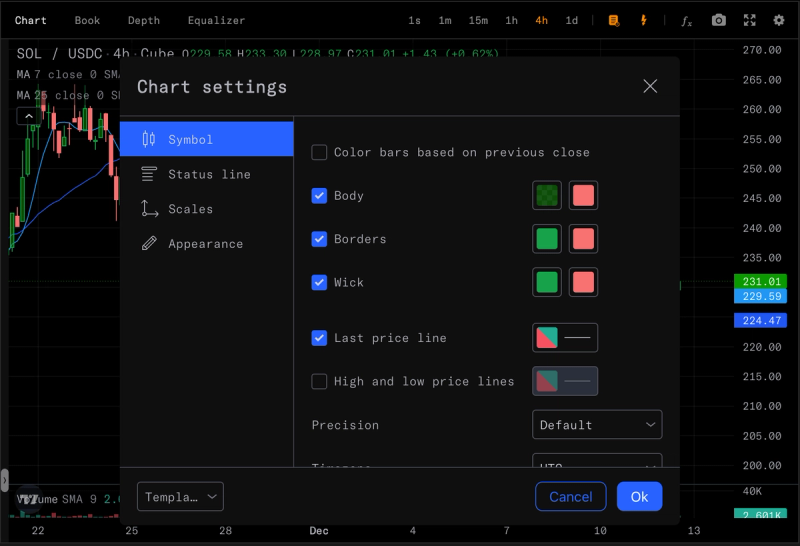Click the Cancel button

point(570,497)
